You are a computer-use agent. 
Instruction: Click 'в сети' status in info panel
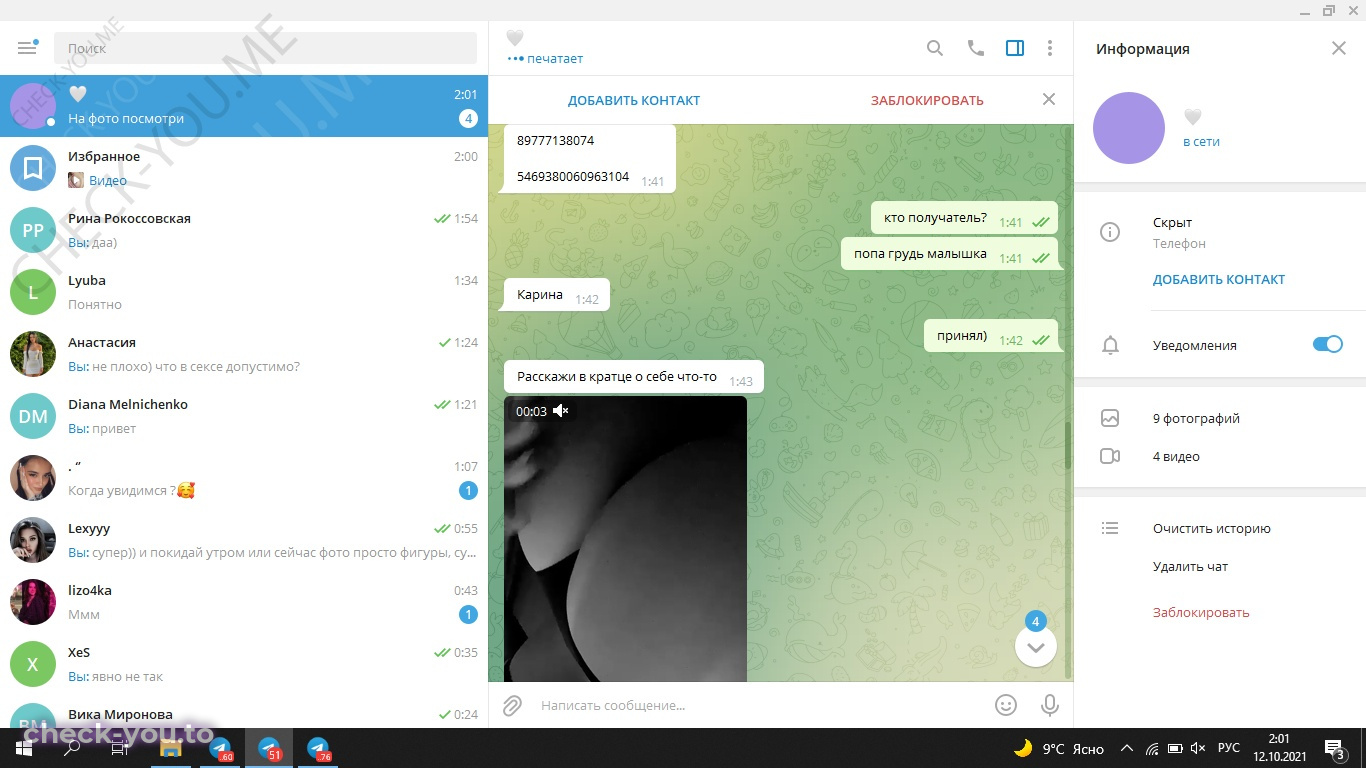(x=1201, y=142)
